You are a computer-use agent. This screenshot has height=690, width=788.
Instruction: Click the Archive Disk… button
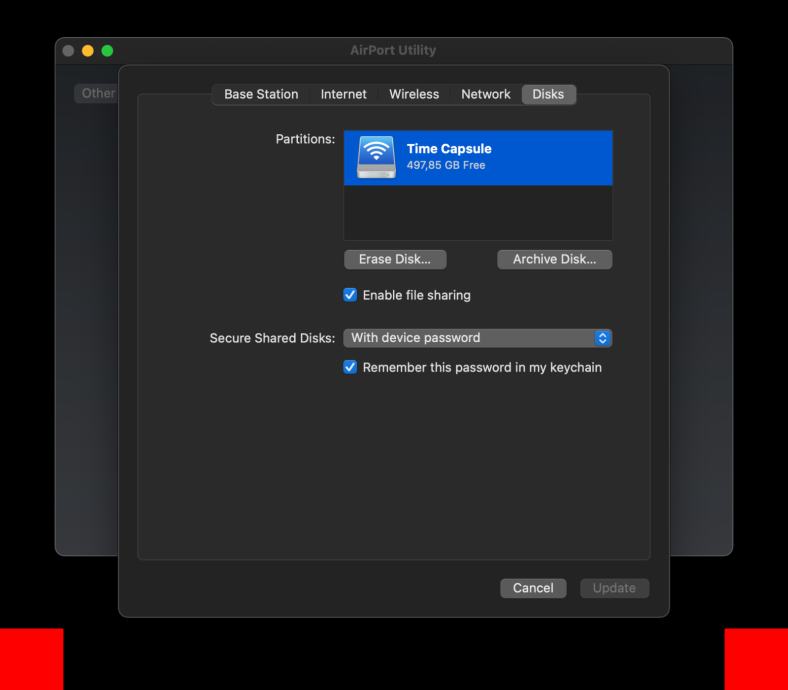[x=554, y=259]
